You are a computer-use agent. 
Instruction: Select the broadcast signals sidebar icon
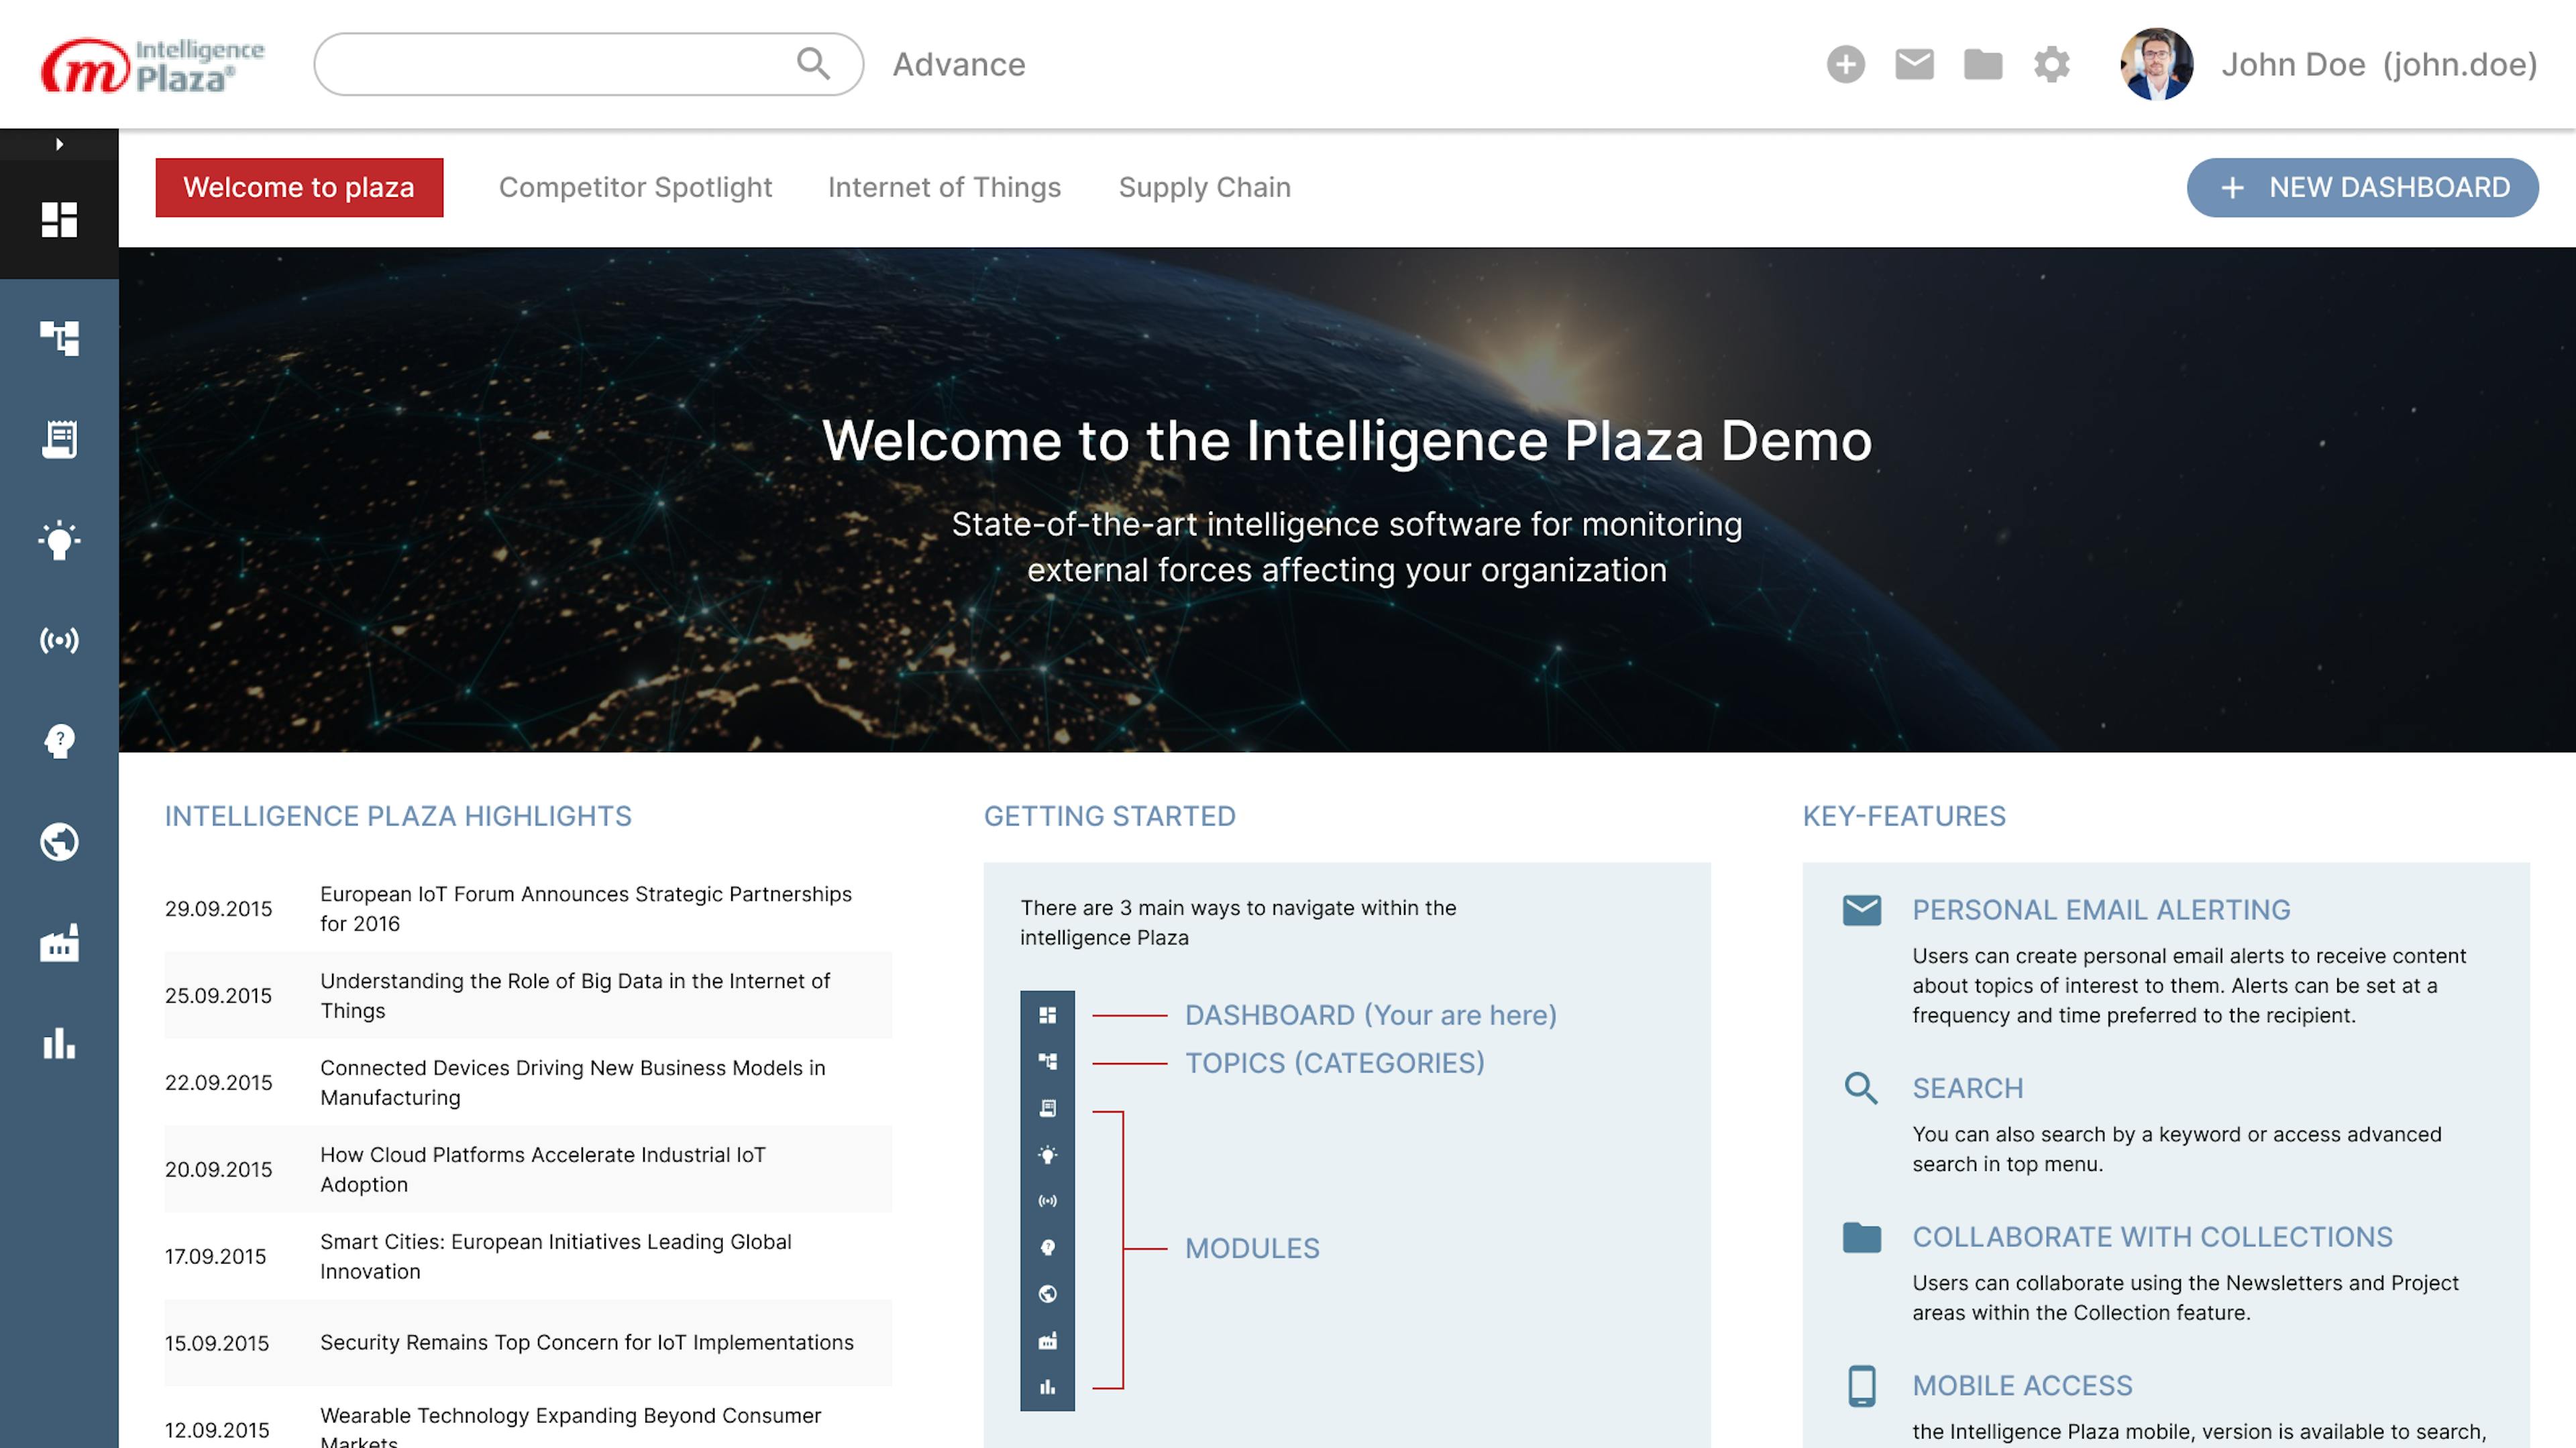click(59, 640)
